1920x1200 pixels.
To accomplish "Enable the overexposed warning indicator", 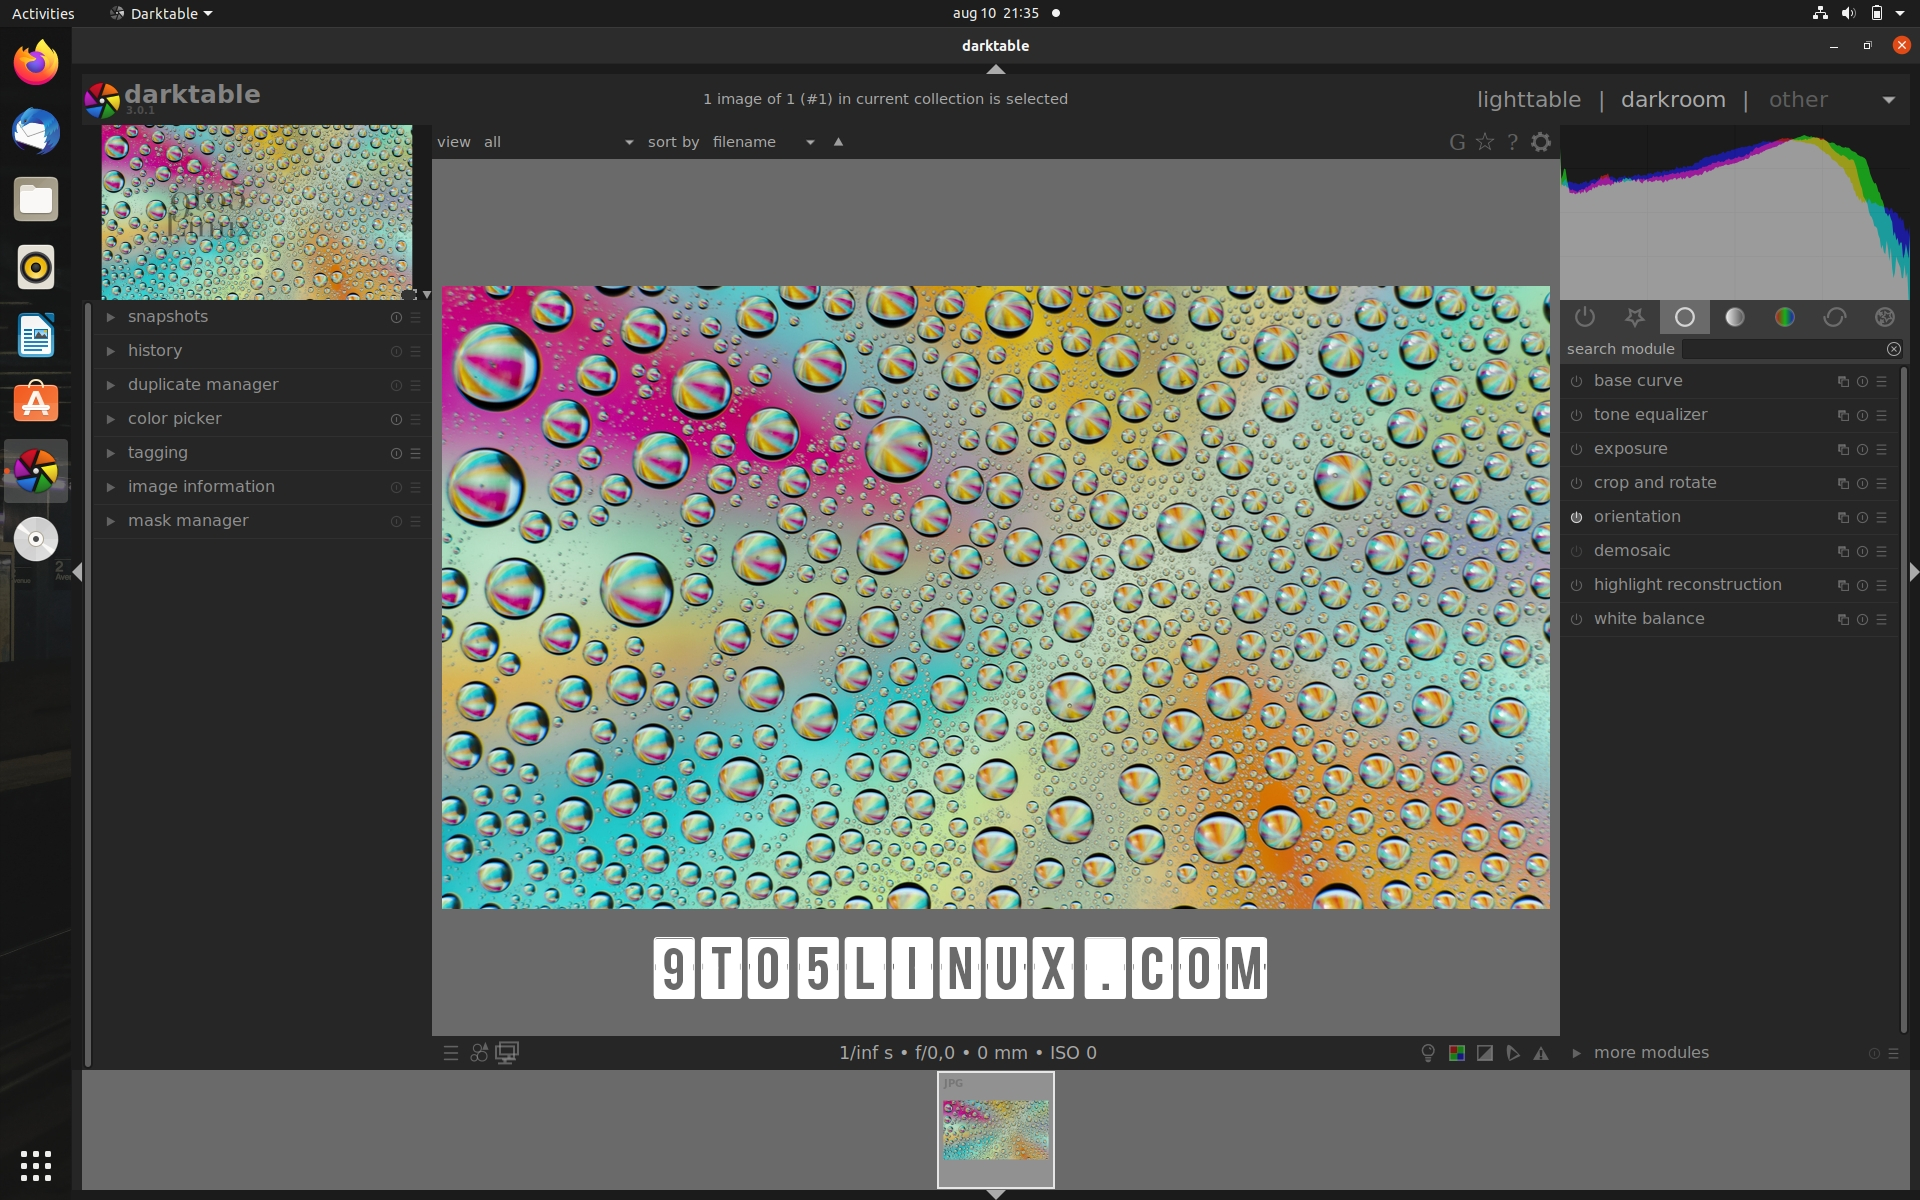I will click(x=1485, y=1052).
